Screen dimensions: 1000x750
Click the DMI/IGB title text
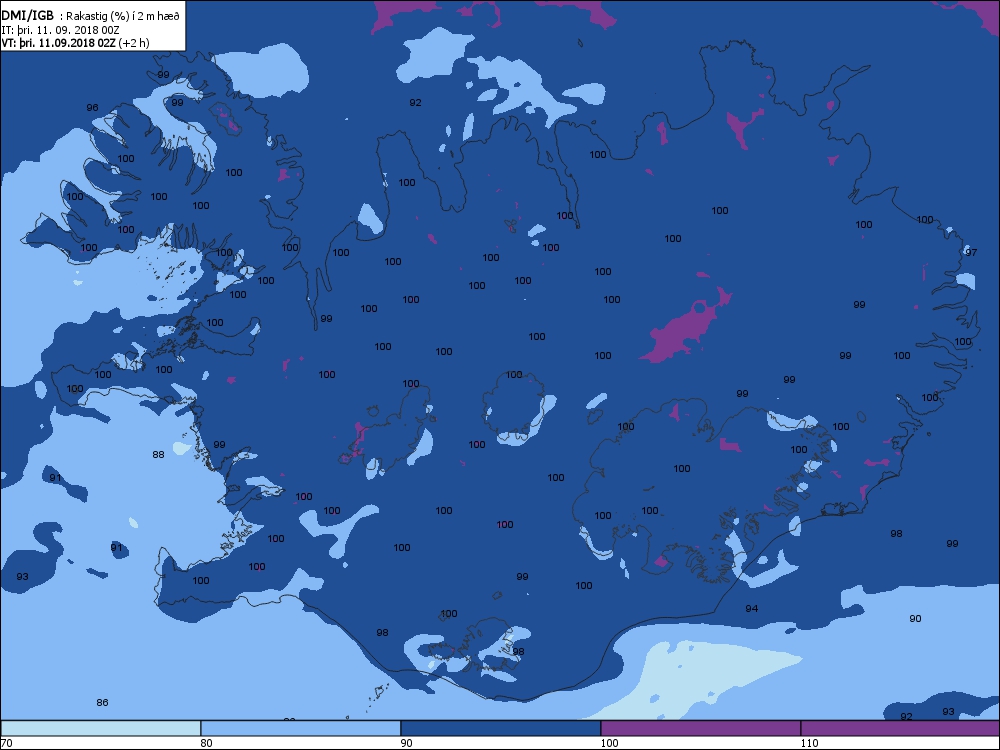coord(27,16)
